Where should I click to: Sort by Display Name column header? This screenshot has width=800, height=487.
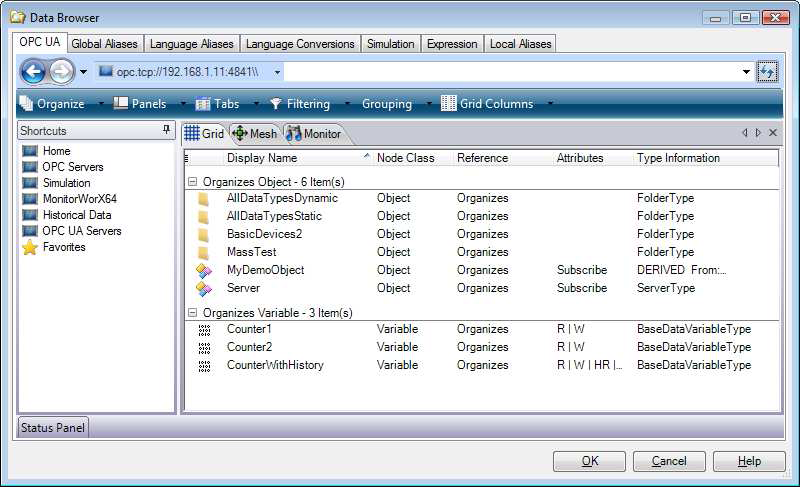tap(262, 158)
